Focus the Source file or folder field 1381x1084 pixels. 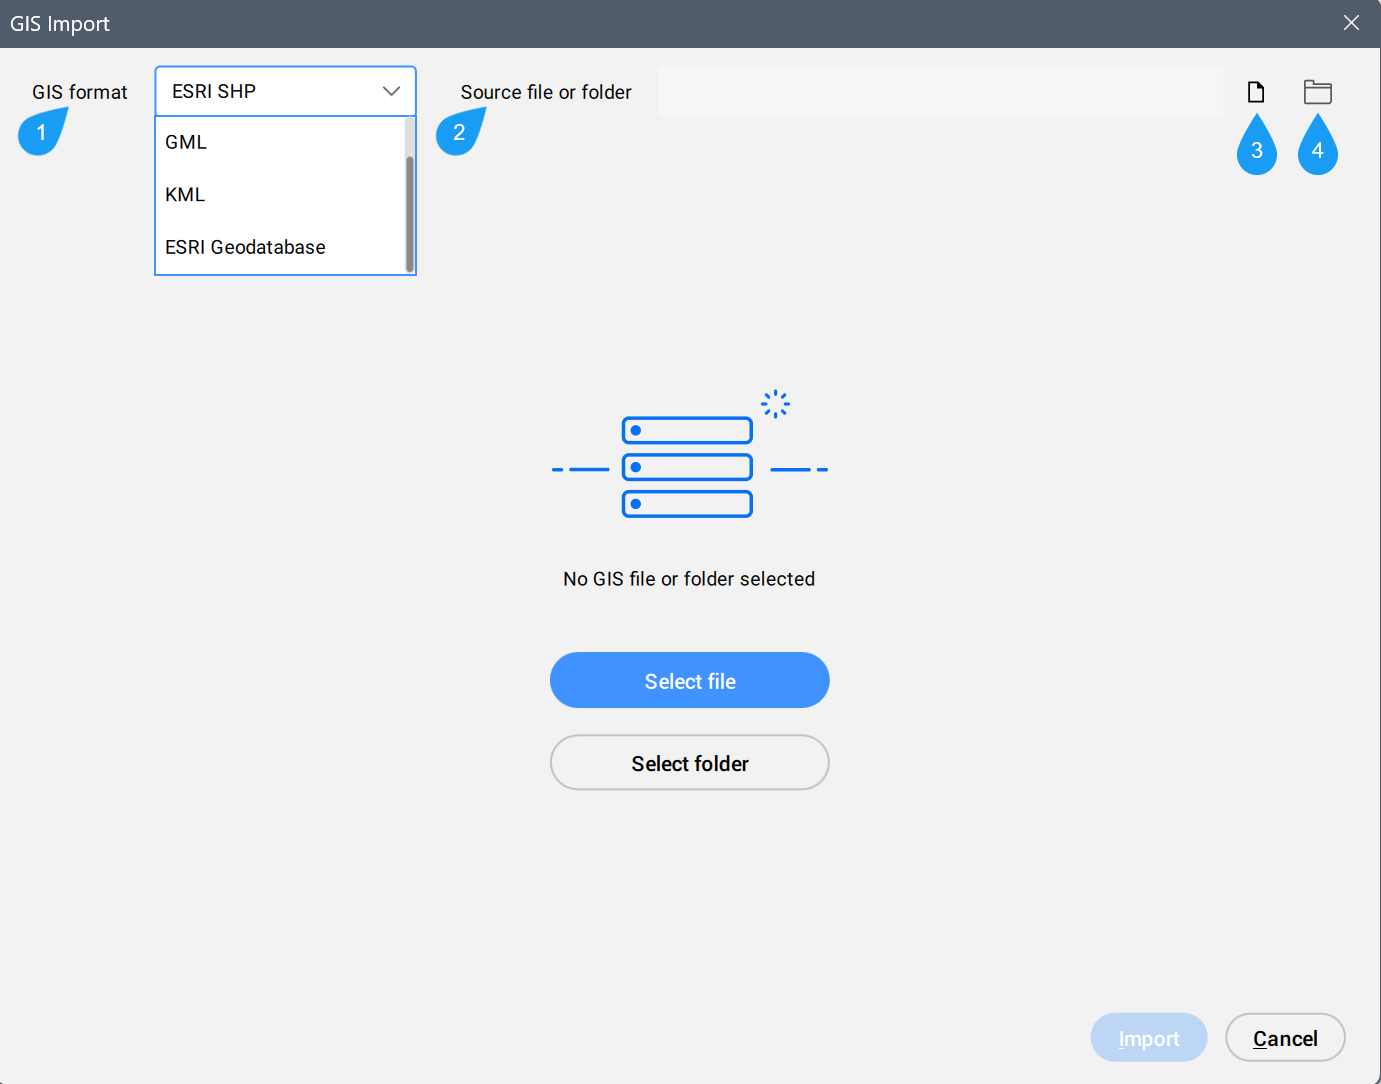(x=940, y=92)
